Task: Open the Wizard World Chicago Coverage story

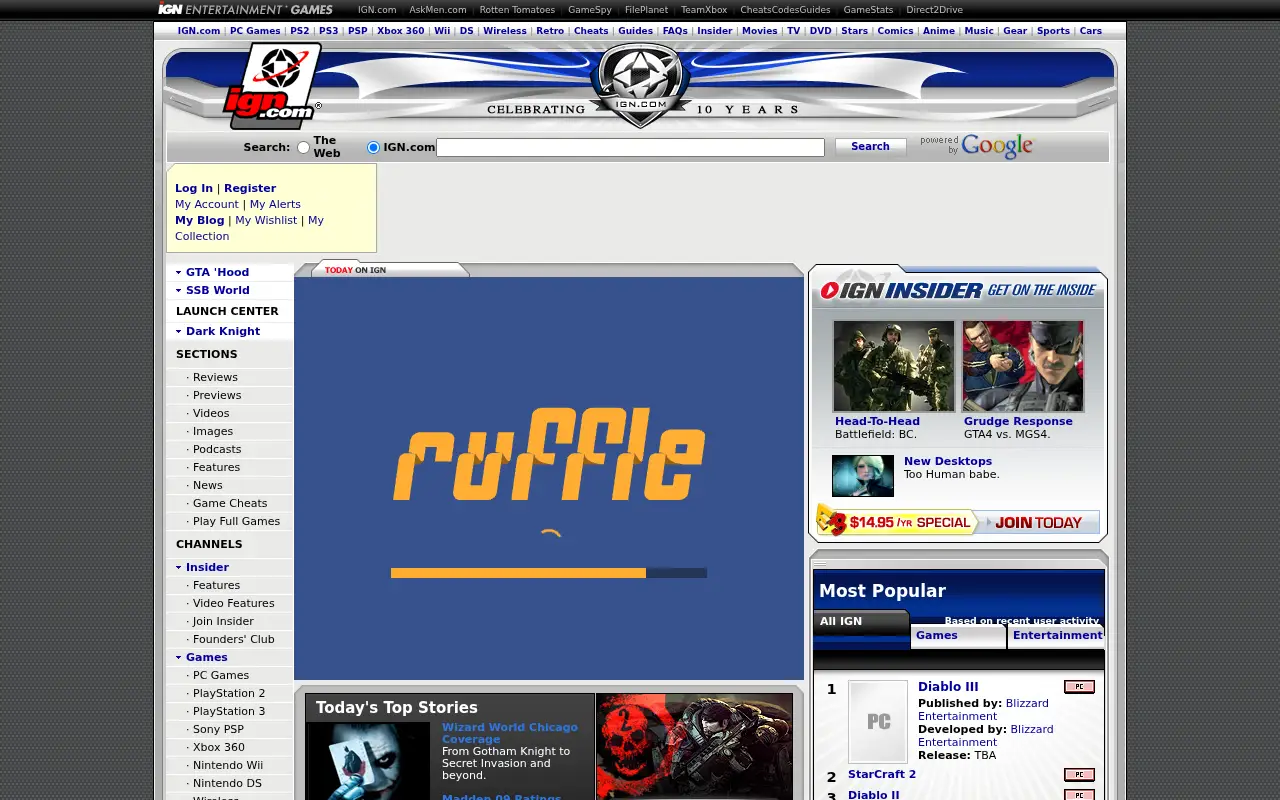Action: point(510,733)
